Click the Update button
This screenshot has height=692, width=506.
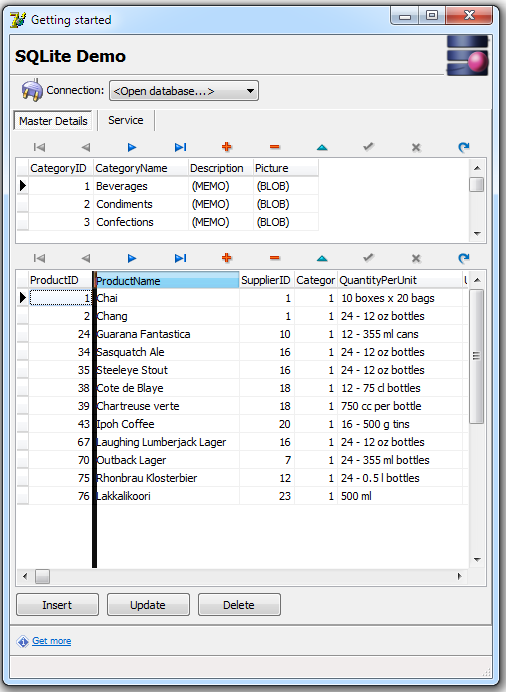[x=148, y=605]
